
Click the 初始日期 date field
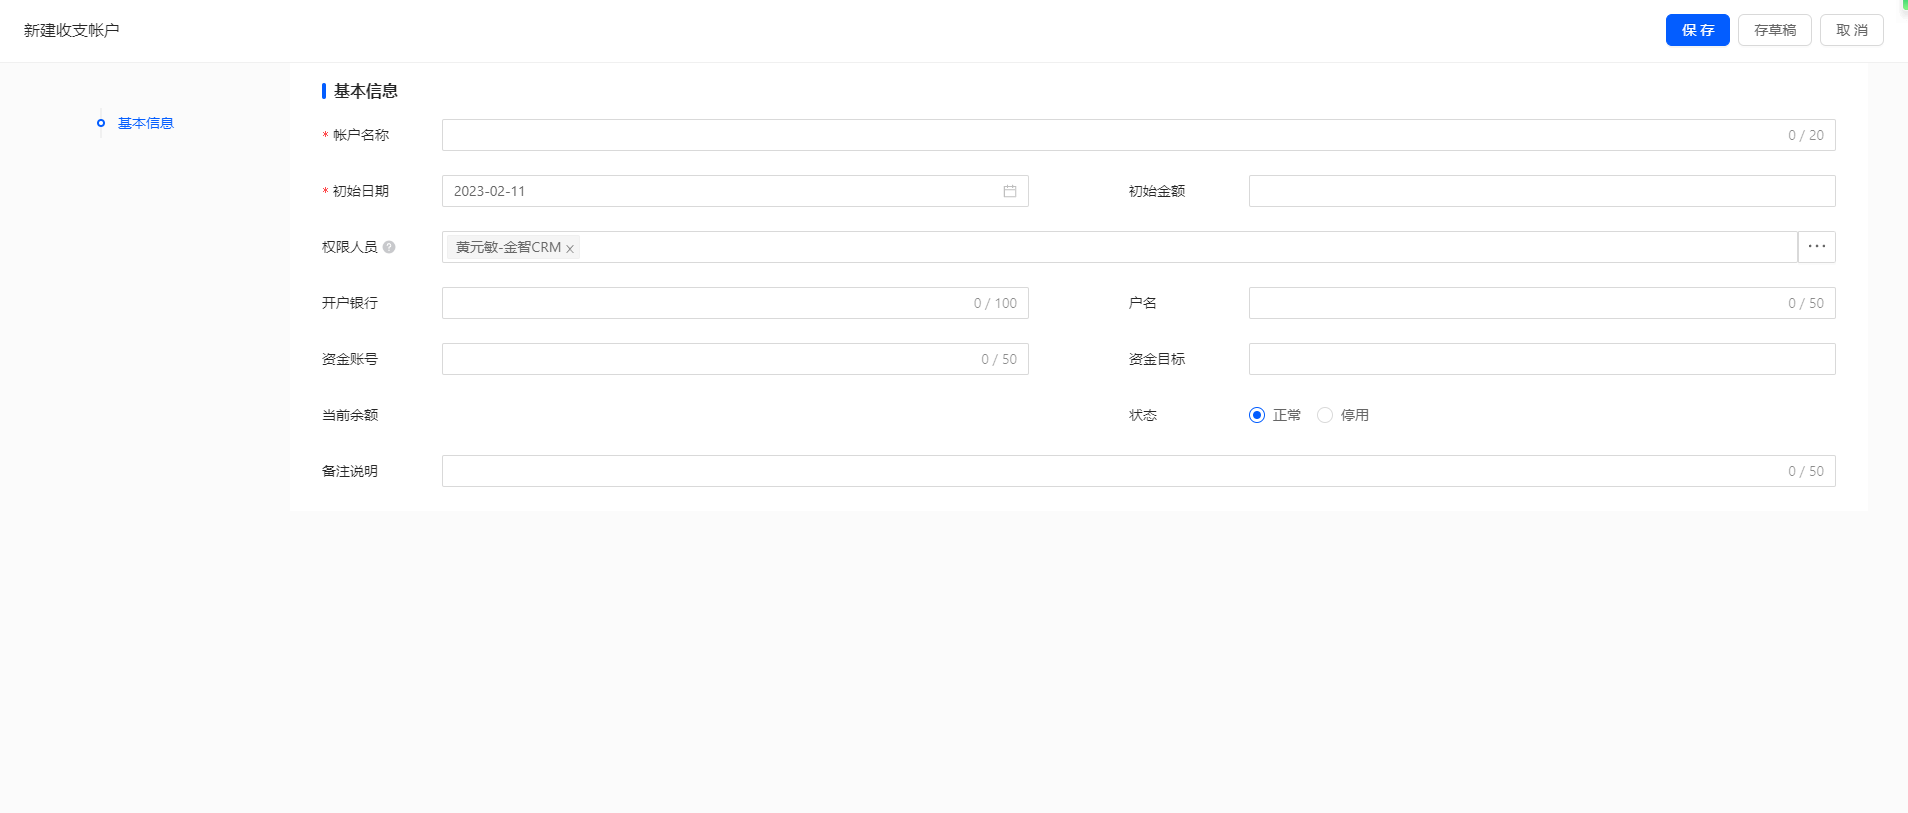[735, 191]
